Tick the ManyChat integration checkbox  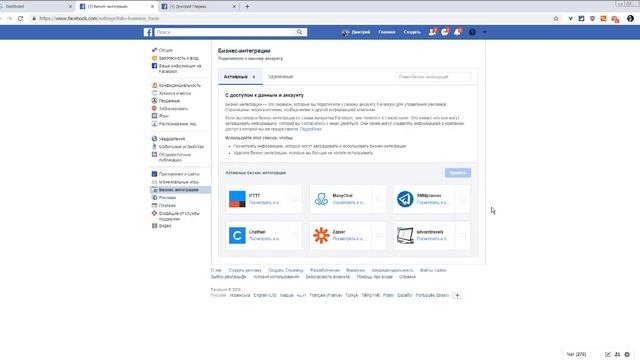click(x=379, y=199)
